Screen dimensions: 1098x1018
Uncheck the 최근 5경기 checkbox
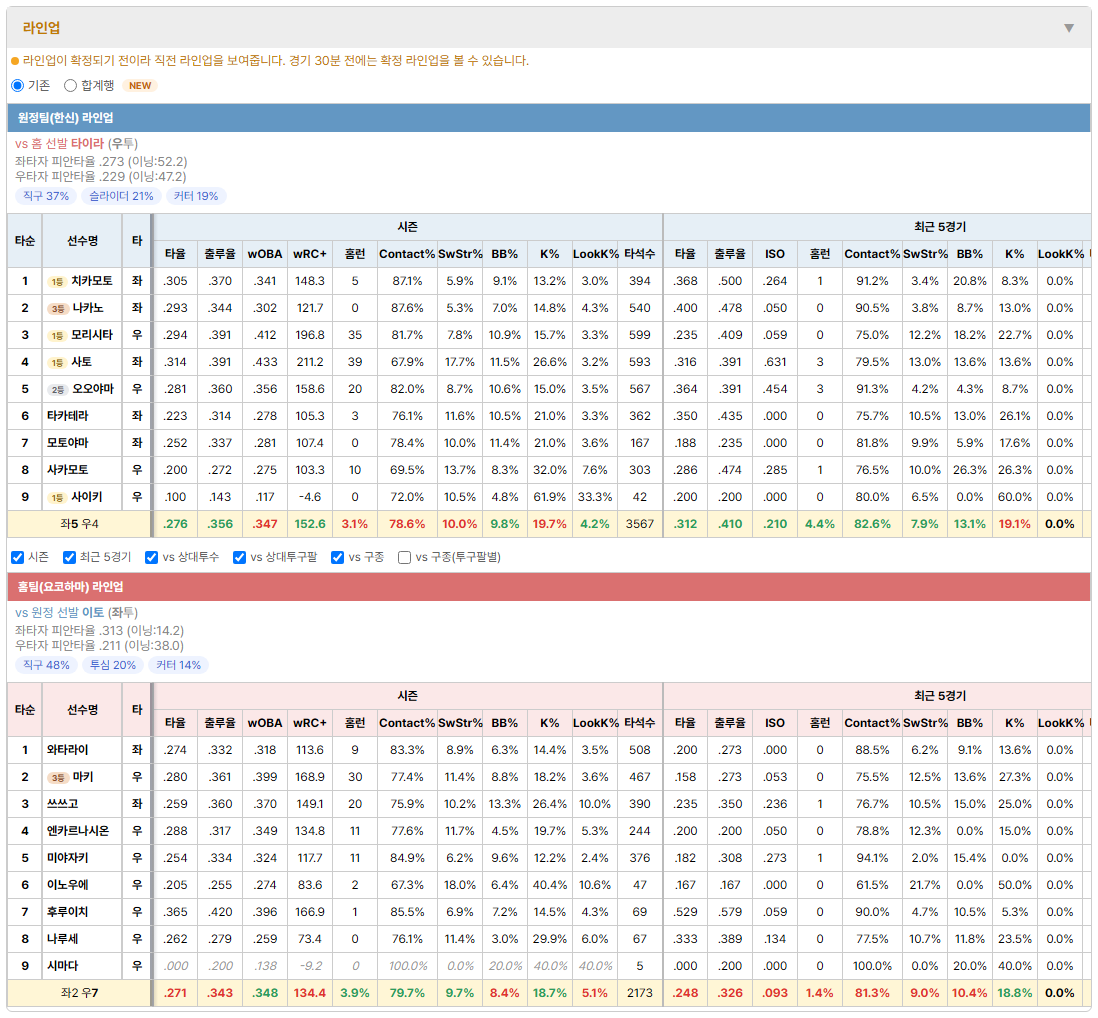coord(69,557)
